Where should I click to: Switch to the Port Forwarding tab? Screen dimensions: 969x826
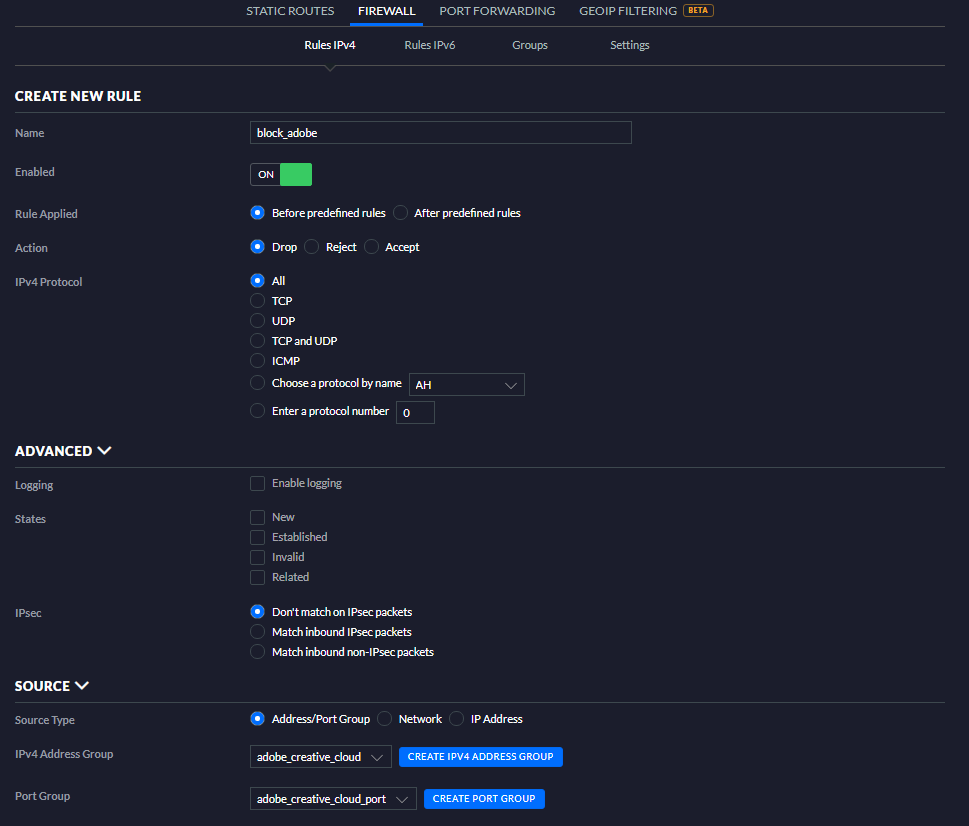click(497, 11)
